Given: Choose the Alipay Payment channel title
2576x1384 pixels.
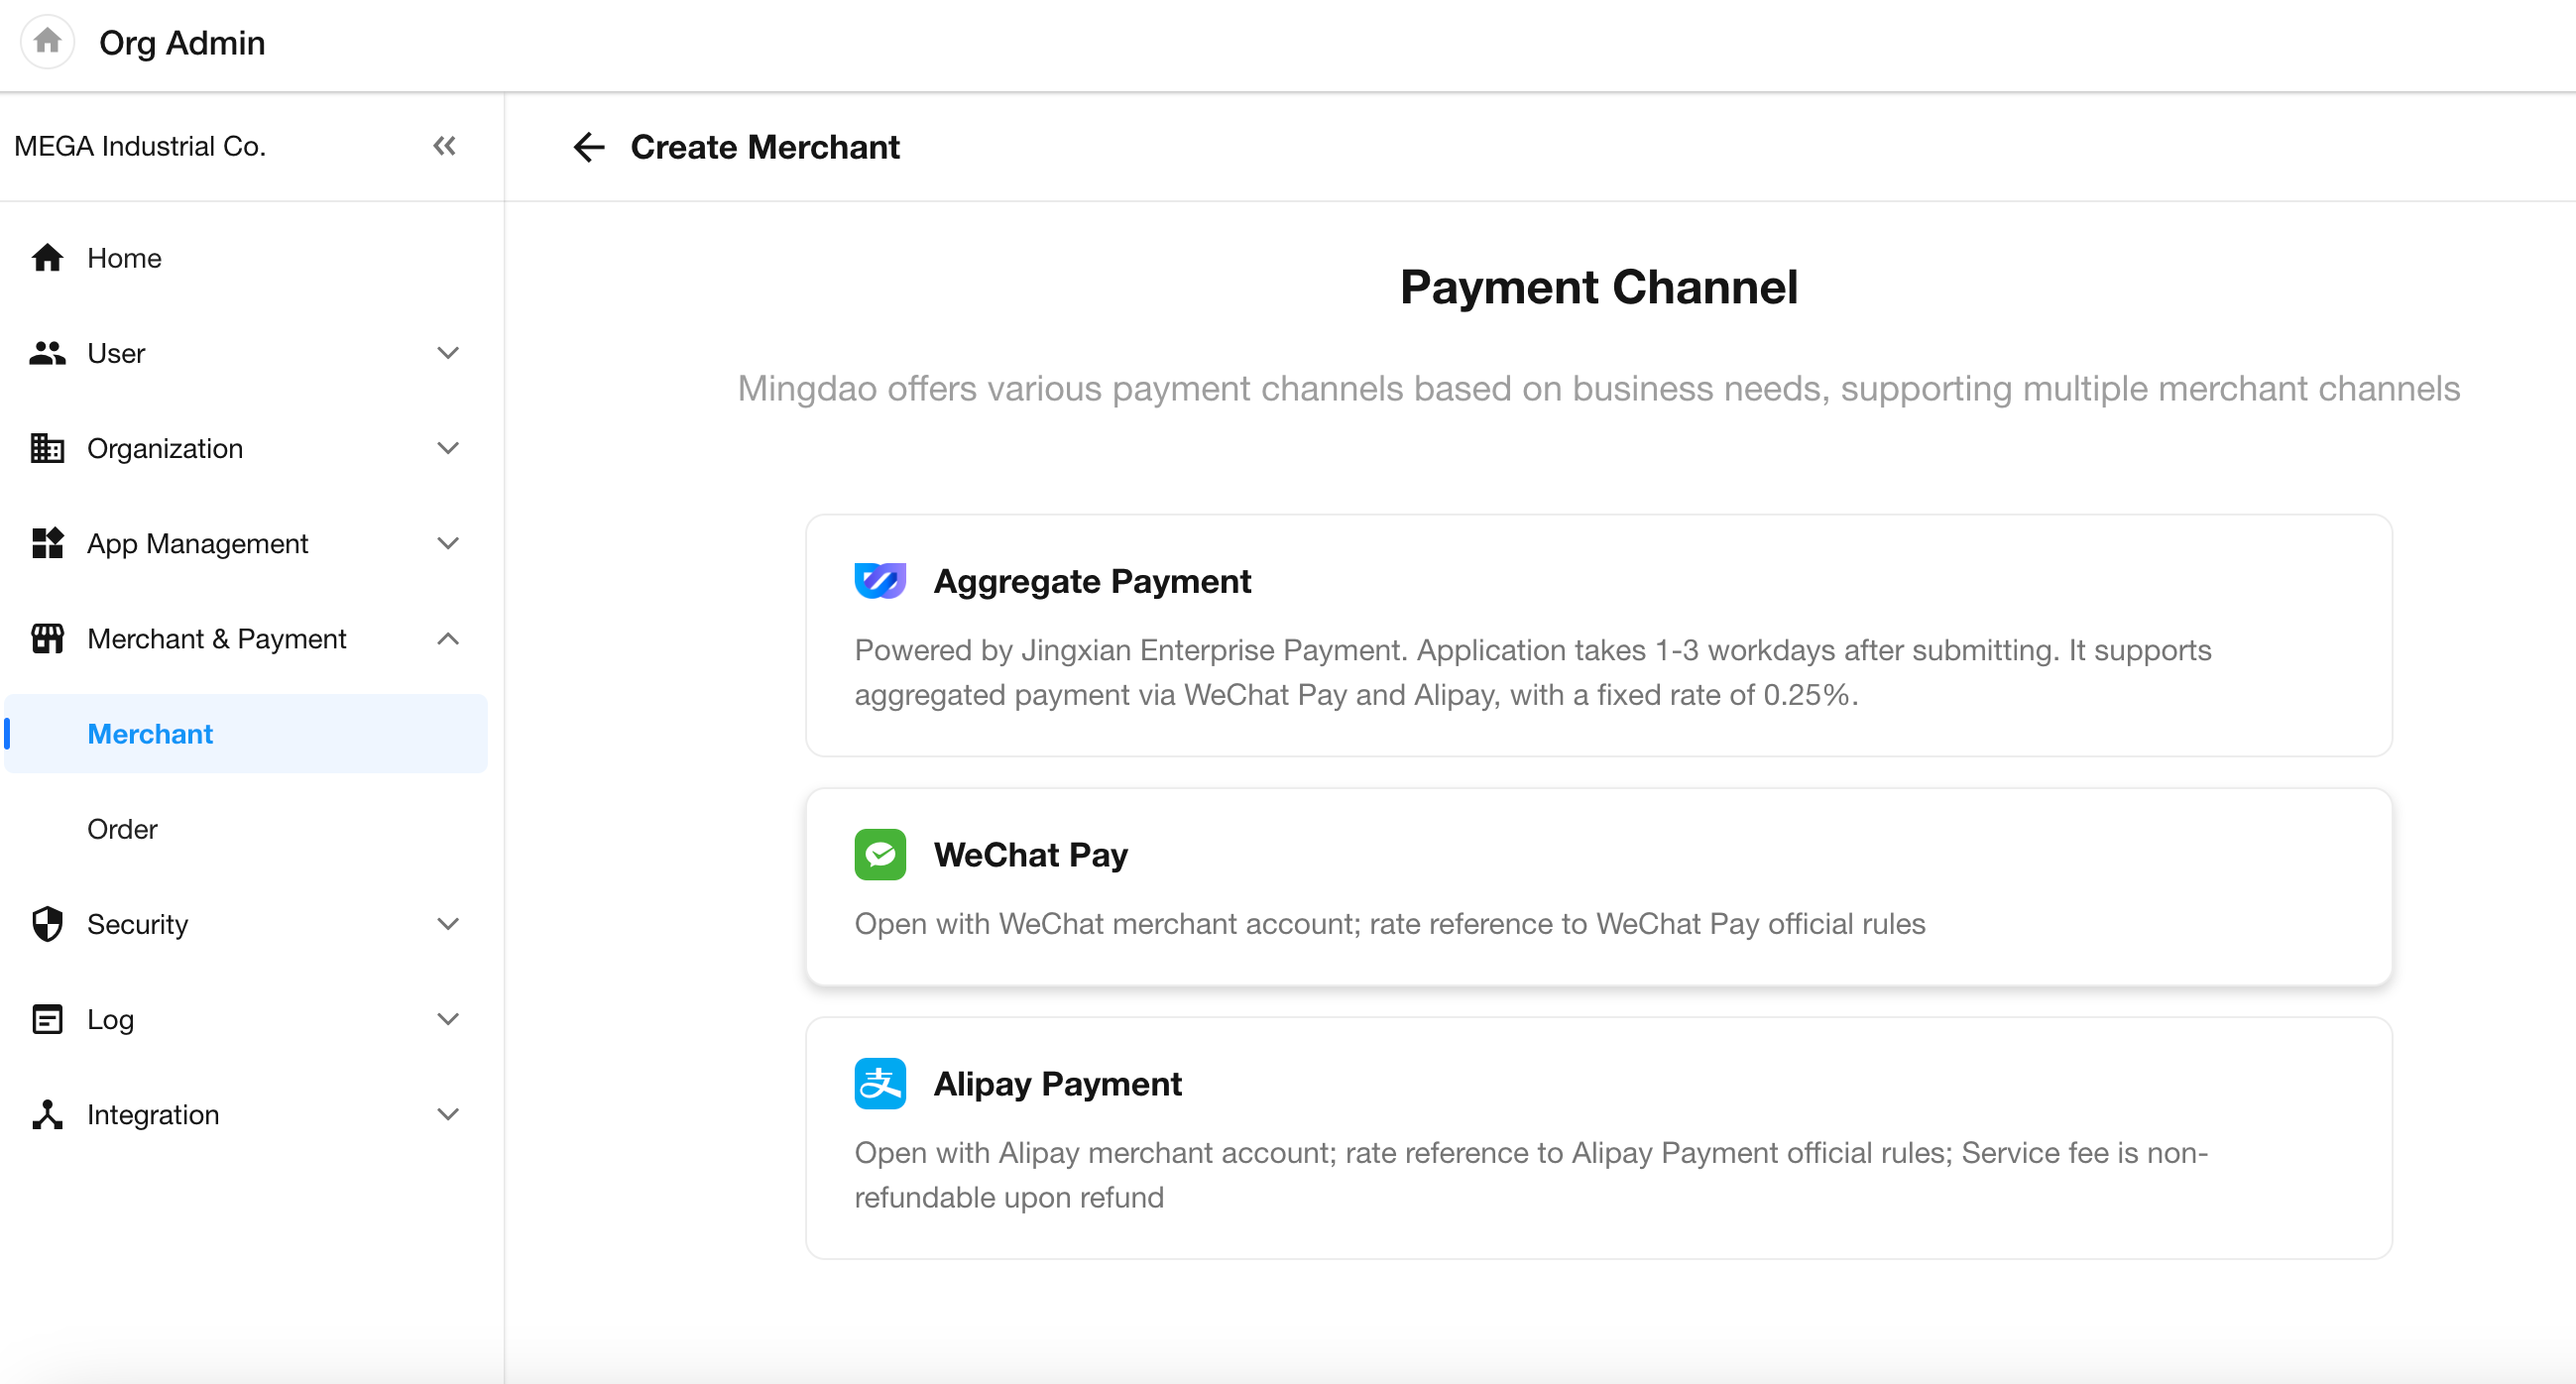Looking at the screenshot, I should pos(1057,1083).
